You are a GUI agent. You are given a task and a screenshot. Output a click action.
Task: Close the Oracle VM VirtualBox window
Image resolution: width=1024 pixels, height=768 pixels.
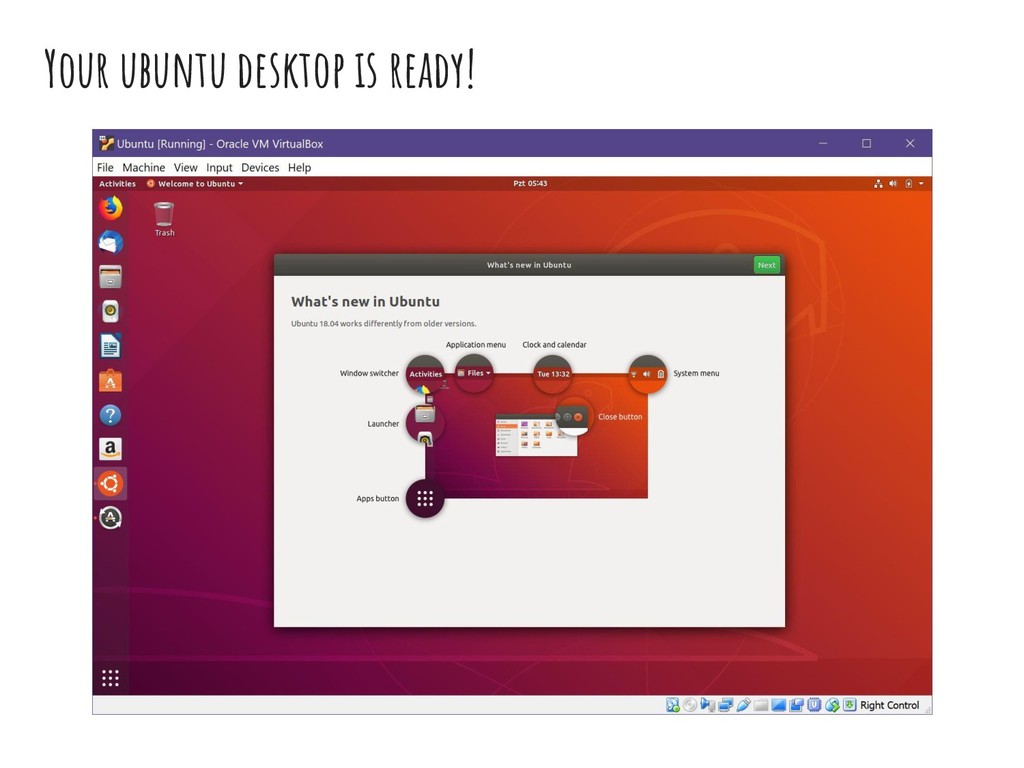(x=910, y=144)
